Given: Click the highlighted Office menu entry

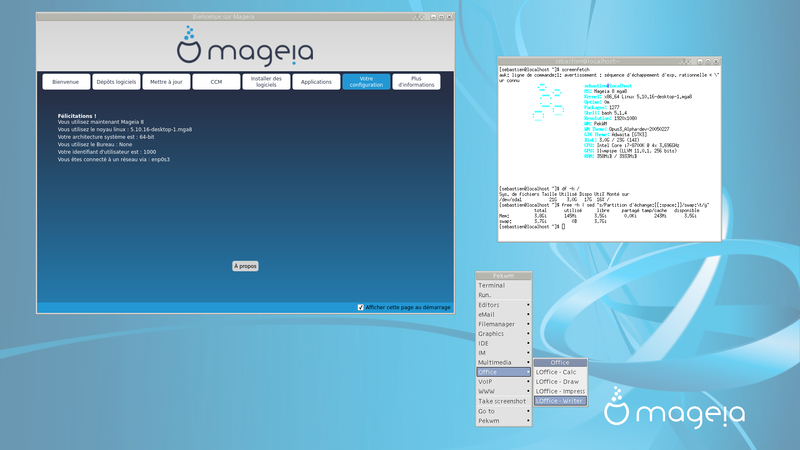Looking at the screenshot, I should click(x=504, y=372).
